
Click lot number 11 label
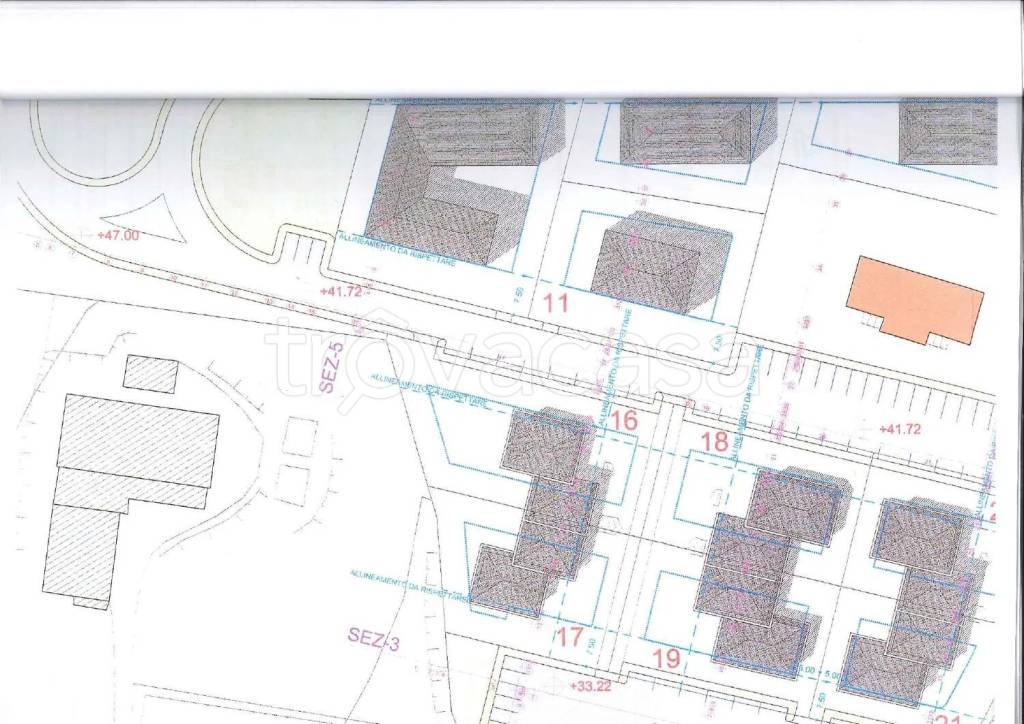tap(554, 304)
